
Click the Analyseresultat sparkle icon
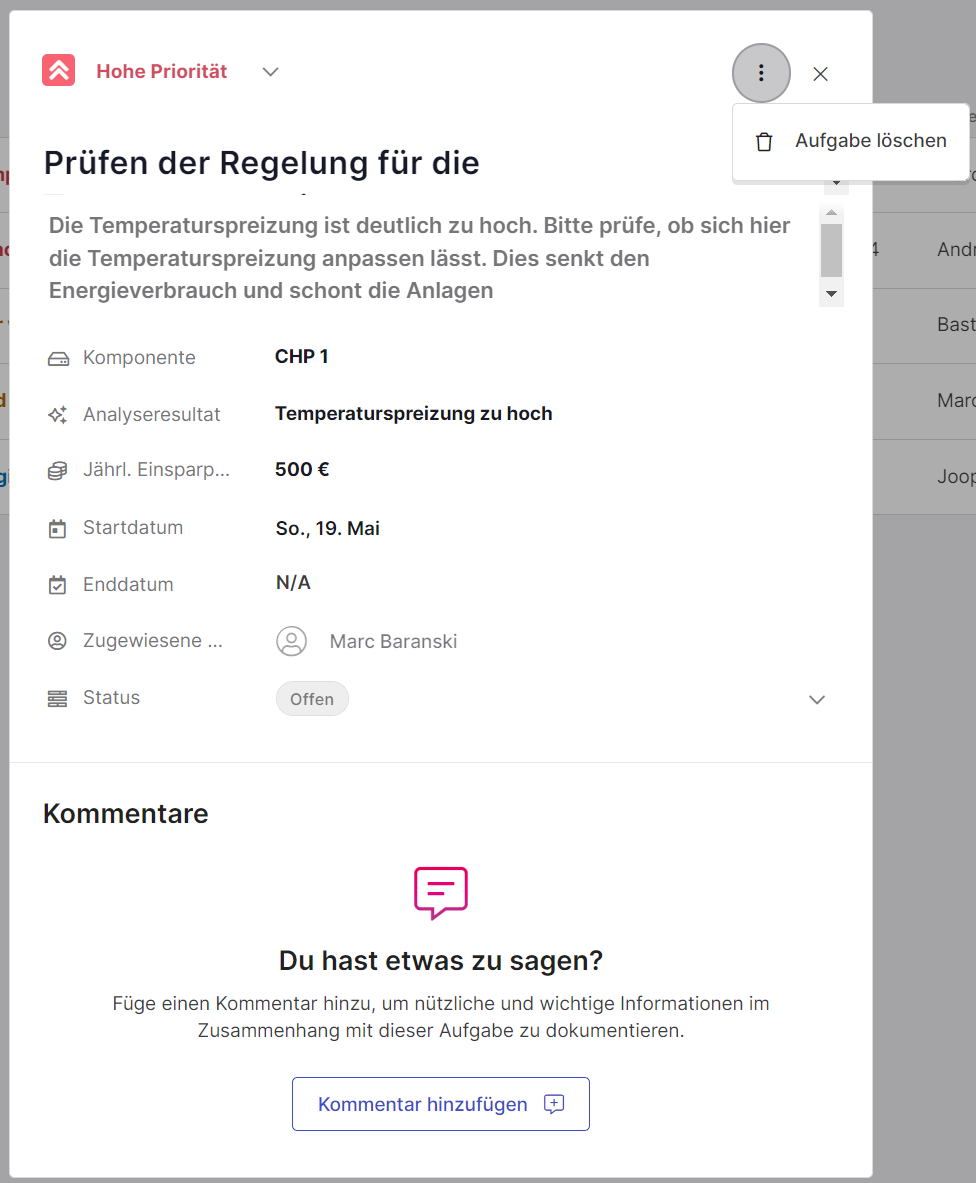(x=57, y=414)
